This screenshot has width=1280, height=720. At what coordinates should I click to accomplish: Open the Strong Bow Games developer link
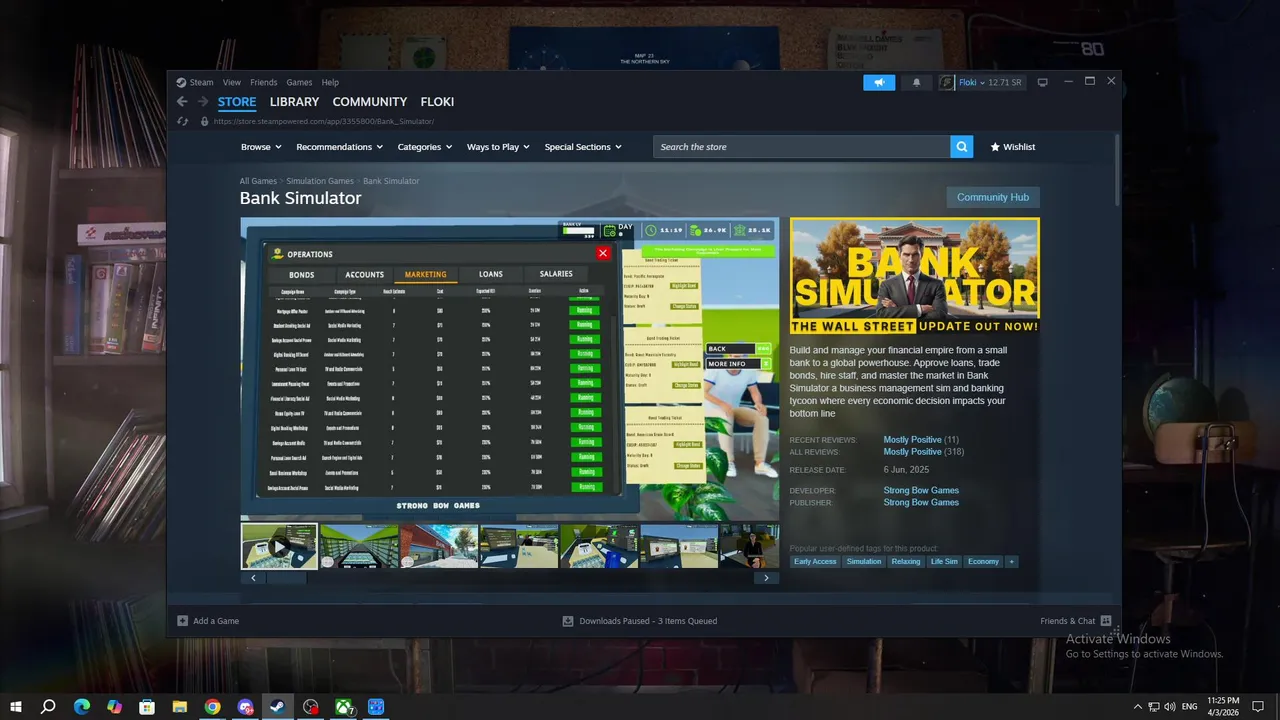pyautogui.click(x=921, y=490)
